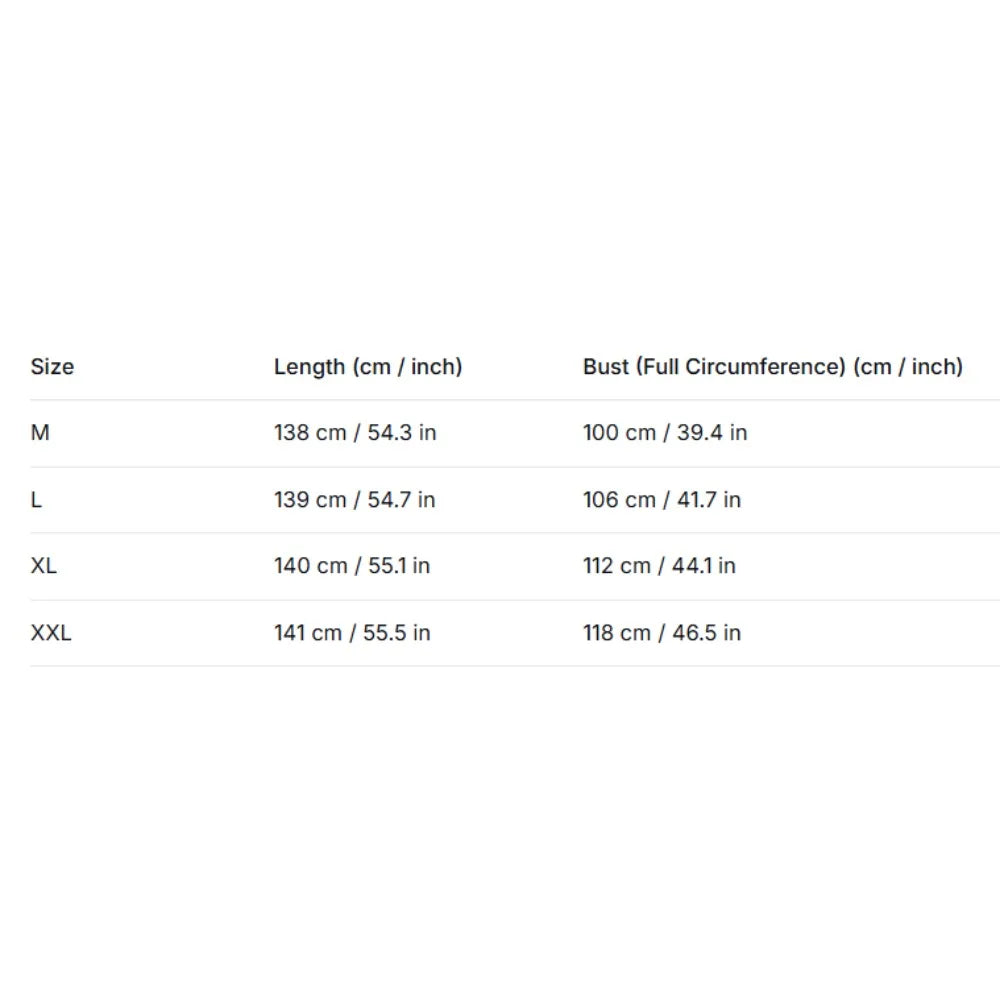Screen dimensions: 1000x1000
Task: Click the 100 cm / 39.4 in cell
Action: pyautogui.click(x=665, y=432)
